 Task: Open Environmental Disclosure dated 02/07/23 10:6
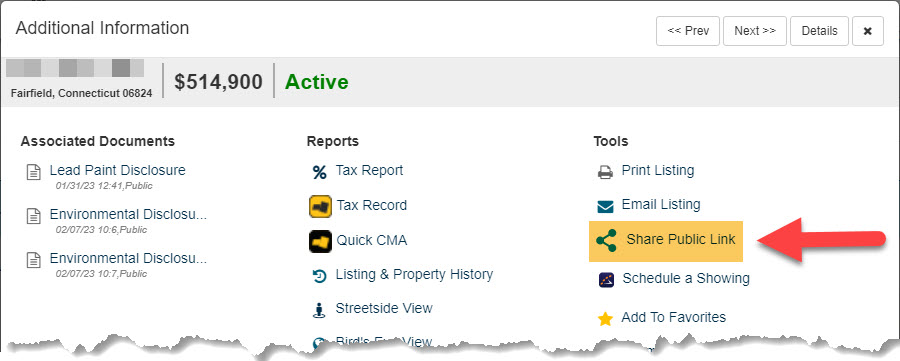(x=128, y=215)
